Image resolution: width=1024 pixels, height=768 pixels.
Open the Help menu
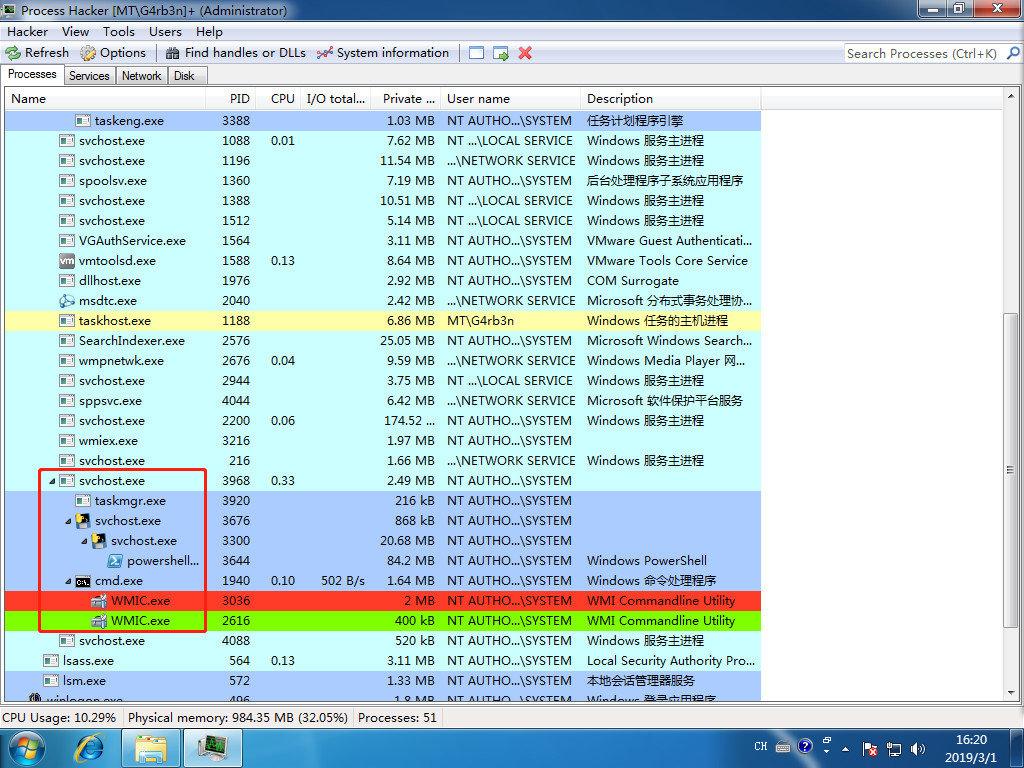[x=209, y=31]
